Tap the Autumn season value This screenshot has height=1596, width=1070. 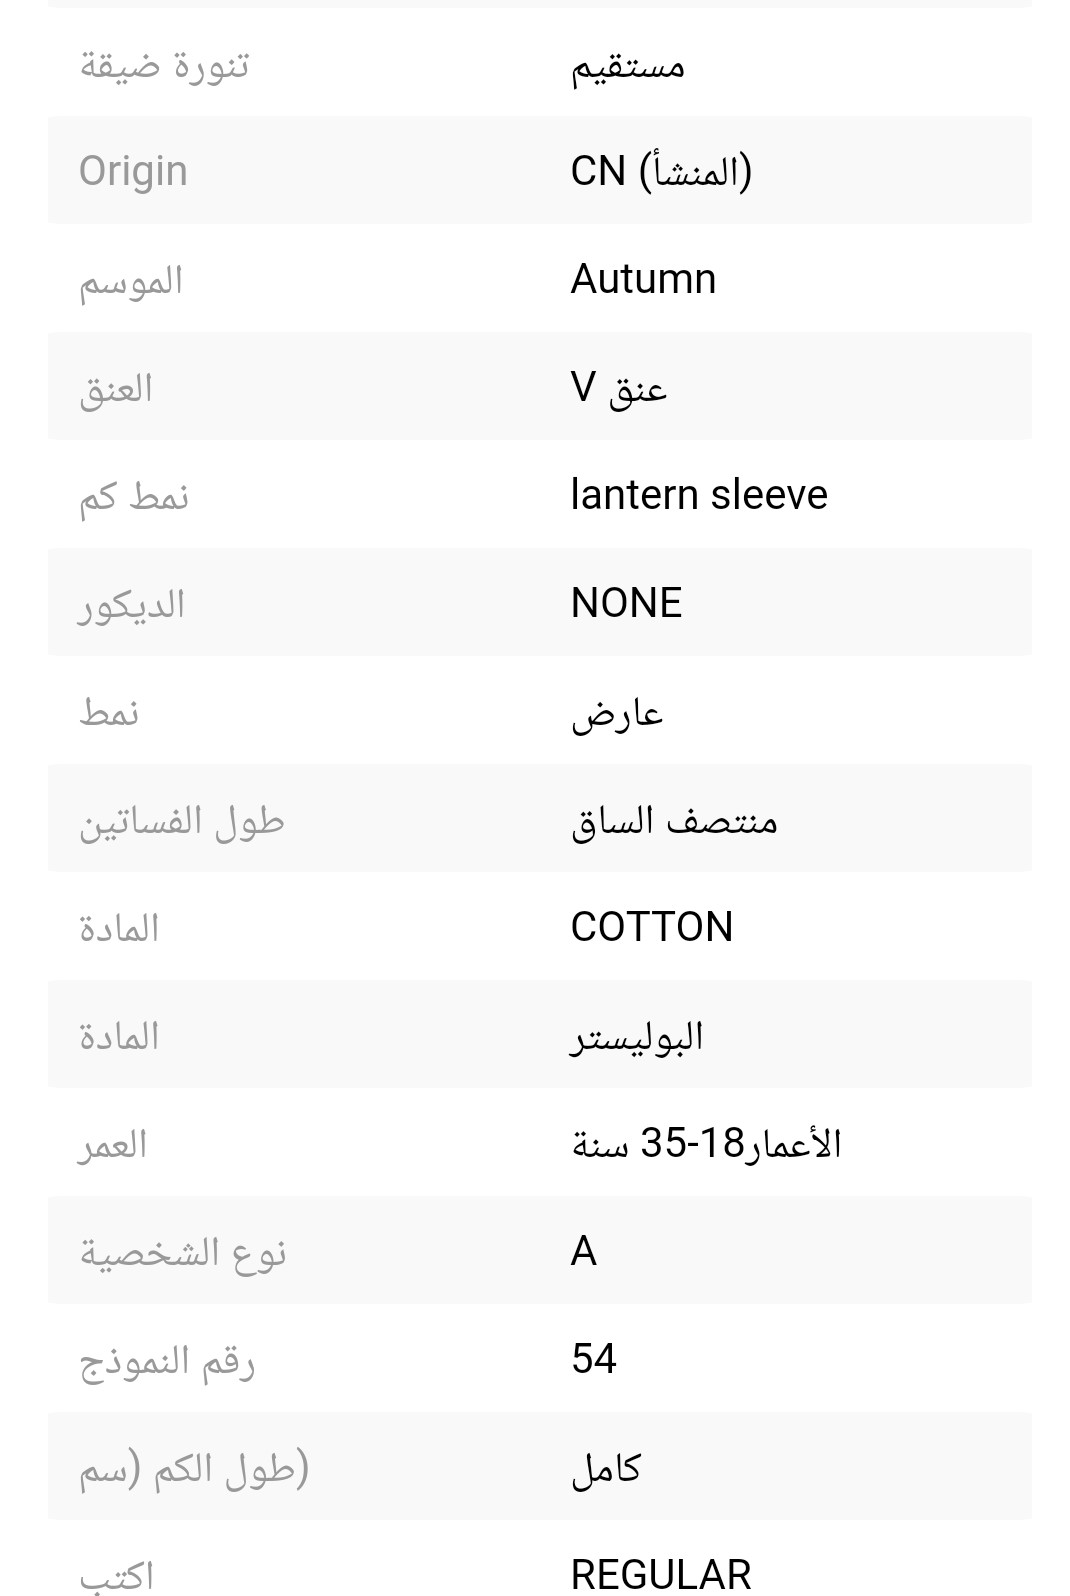tap(643, 279)
